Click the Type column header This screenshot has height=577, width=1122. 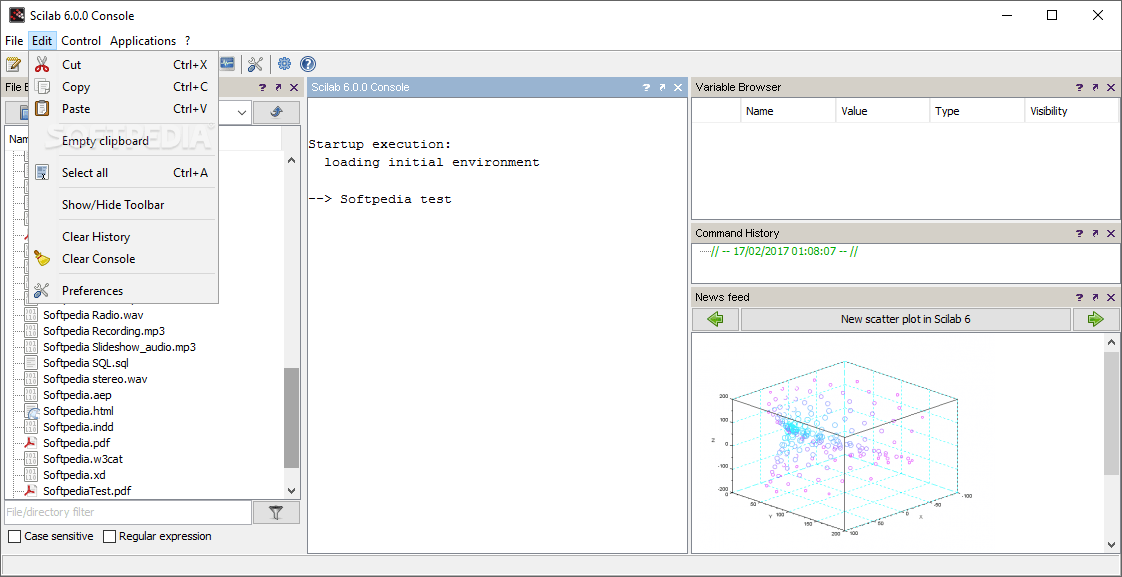tap(977, 111)
